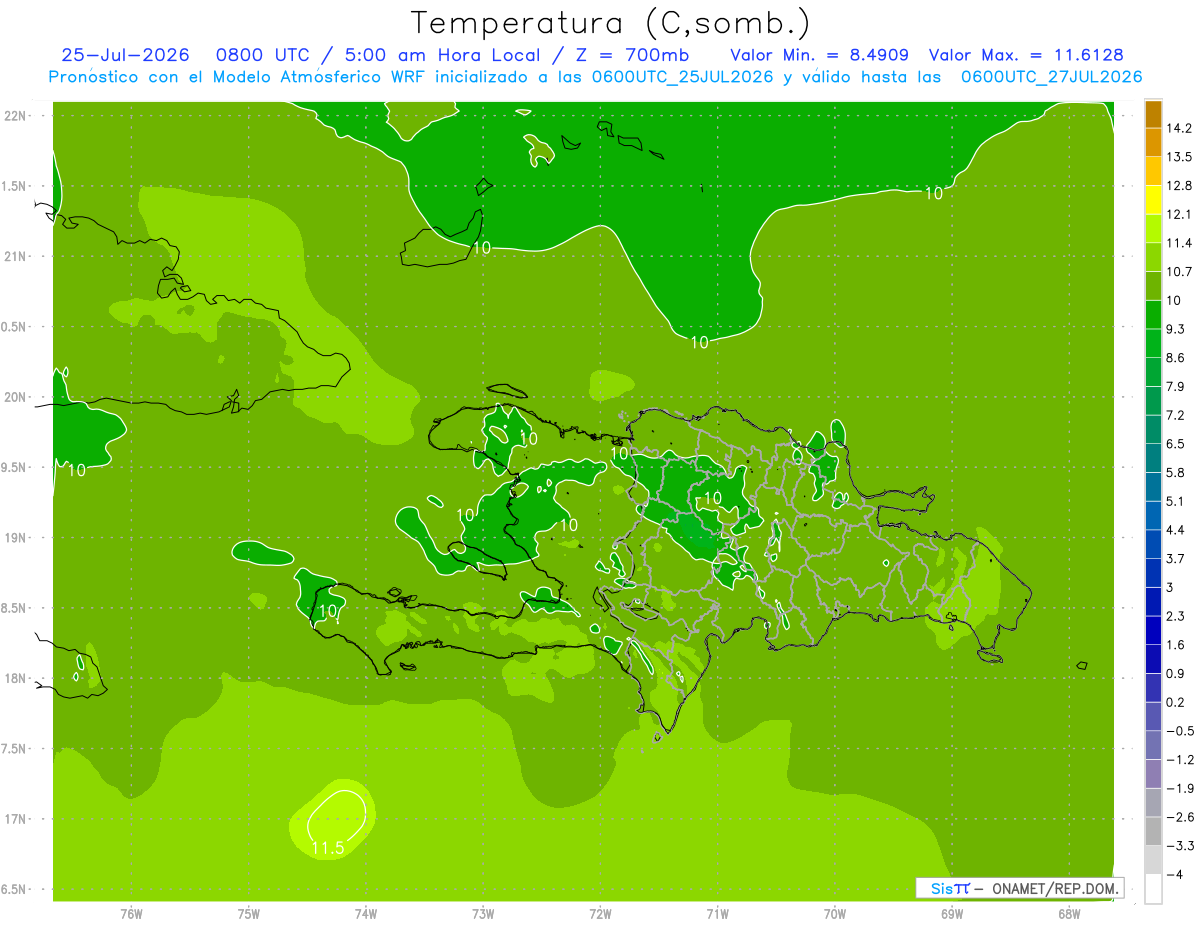Click the '70W' longitude label

pyautogui.click(x=835, y=914)
